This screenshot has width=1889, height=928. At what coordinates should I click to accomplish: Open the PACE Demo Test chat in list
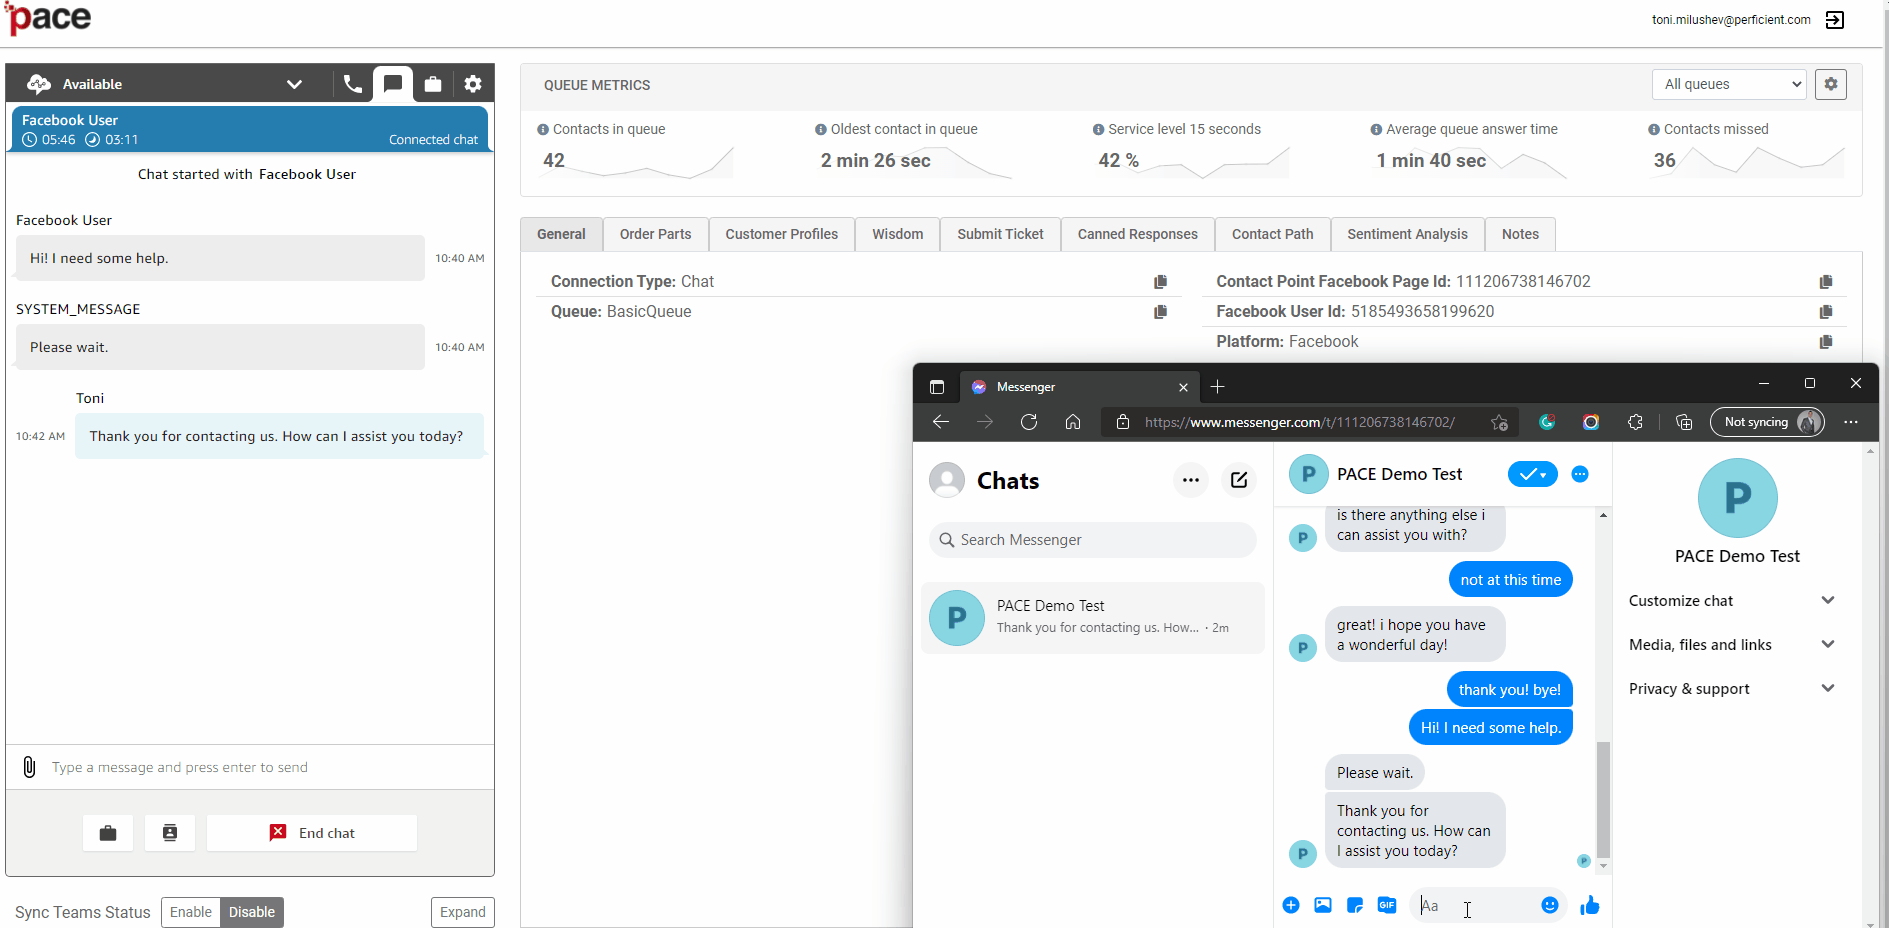click(1092, 618)
